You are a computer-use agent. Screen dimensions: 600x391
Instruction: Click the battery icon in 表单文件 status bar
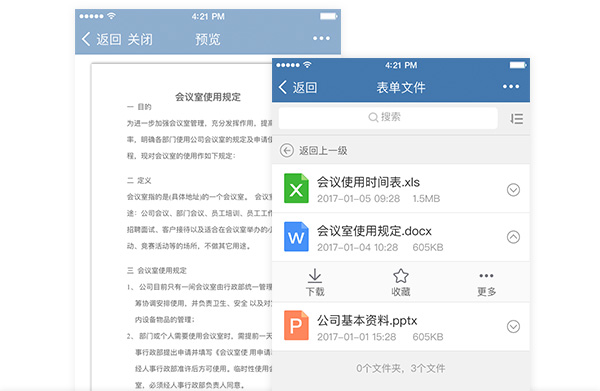pyautogui.click(x=518, y=65)
